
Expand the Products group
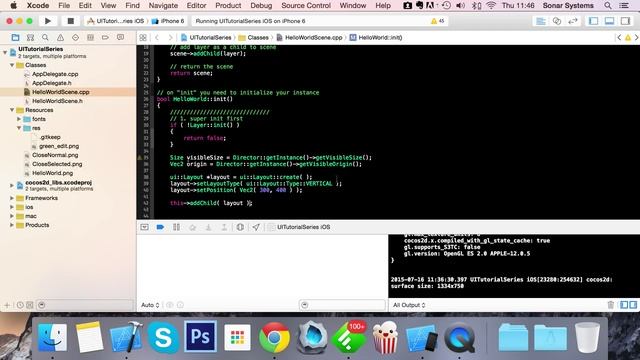(x=12, y=225)
